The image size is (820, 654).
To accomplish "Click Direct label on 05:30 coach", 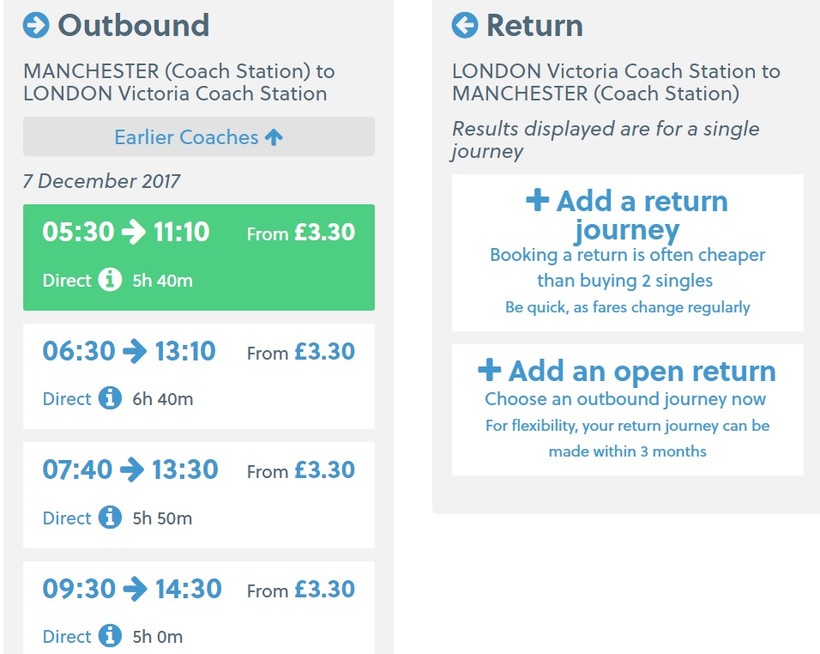I will 67,281.
